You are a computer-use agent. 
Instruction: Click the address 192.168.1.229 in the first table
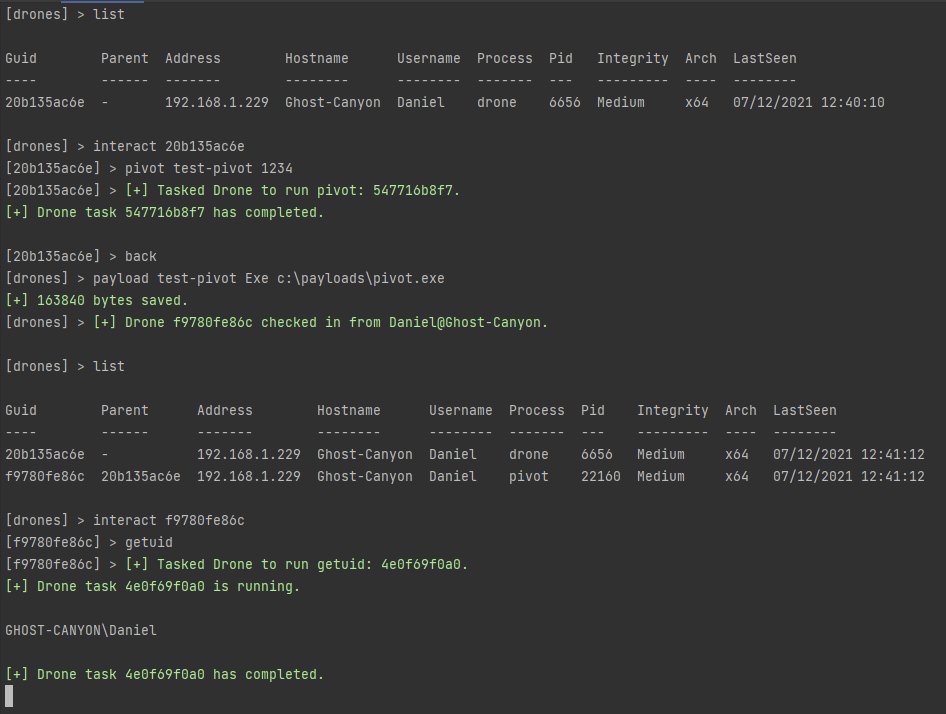click(217, 103)
